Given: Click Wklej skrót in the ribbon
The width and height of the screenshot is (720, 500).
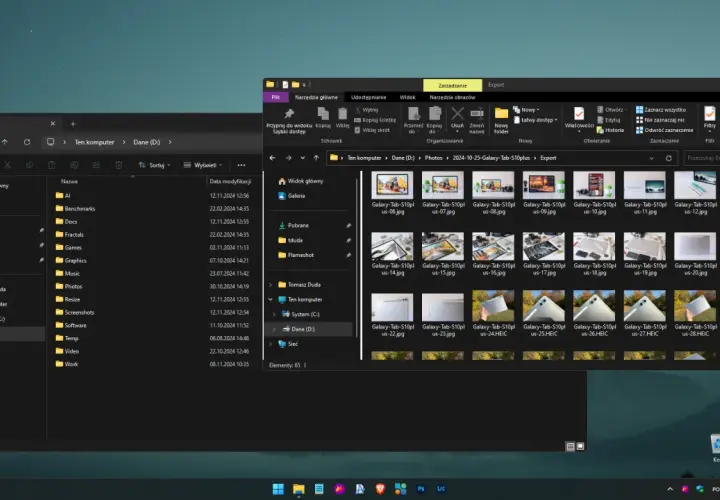Looking at the screenshot, I should point(372,130).
